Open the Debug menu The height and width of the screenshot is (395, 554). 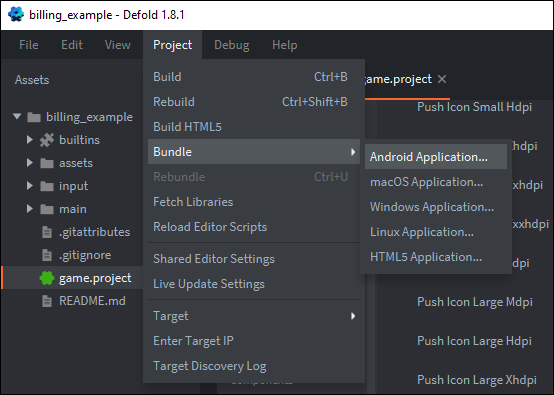pos(231,45)
